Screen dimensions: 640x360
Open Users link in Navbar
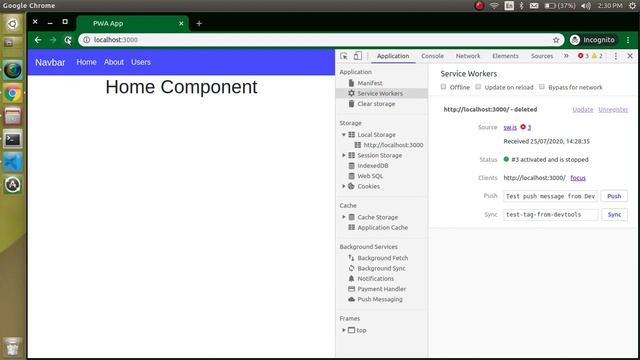(x=141, y=62)
